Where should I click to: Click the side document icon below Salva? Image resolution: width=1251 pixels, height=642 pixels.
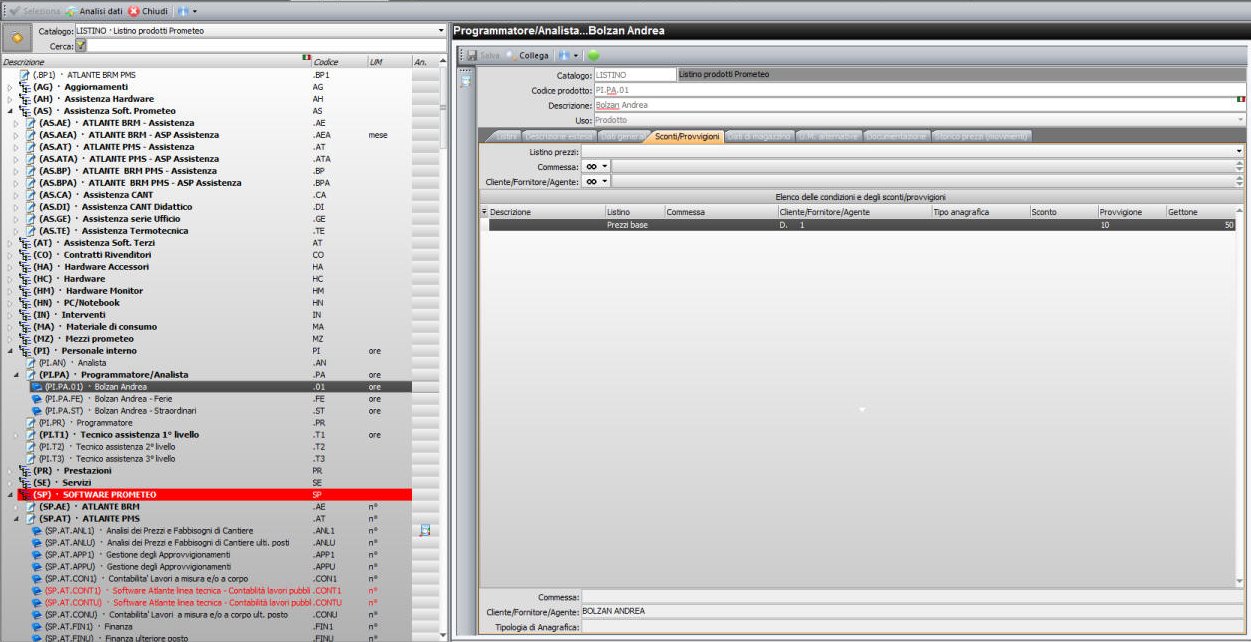(465, 81)
